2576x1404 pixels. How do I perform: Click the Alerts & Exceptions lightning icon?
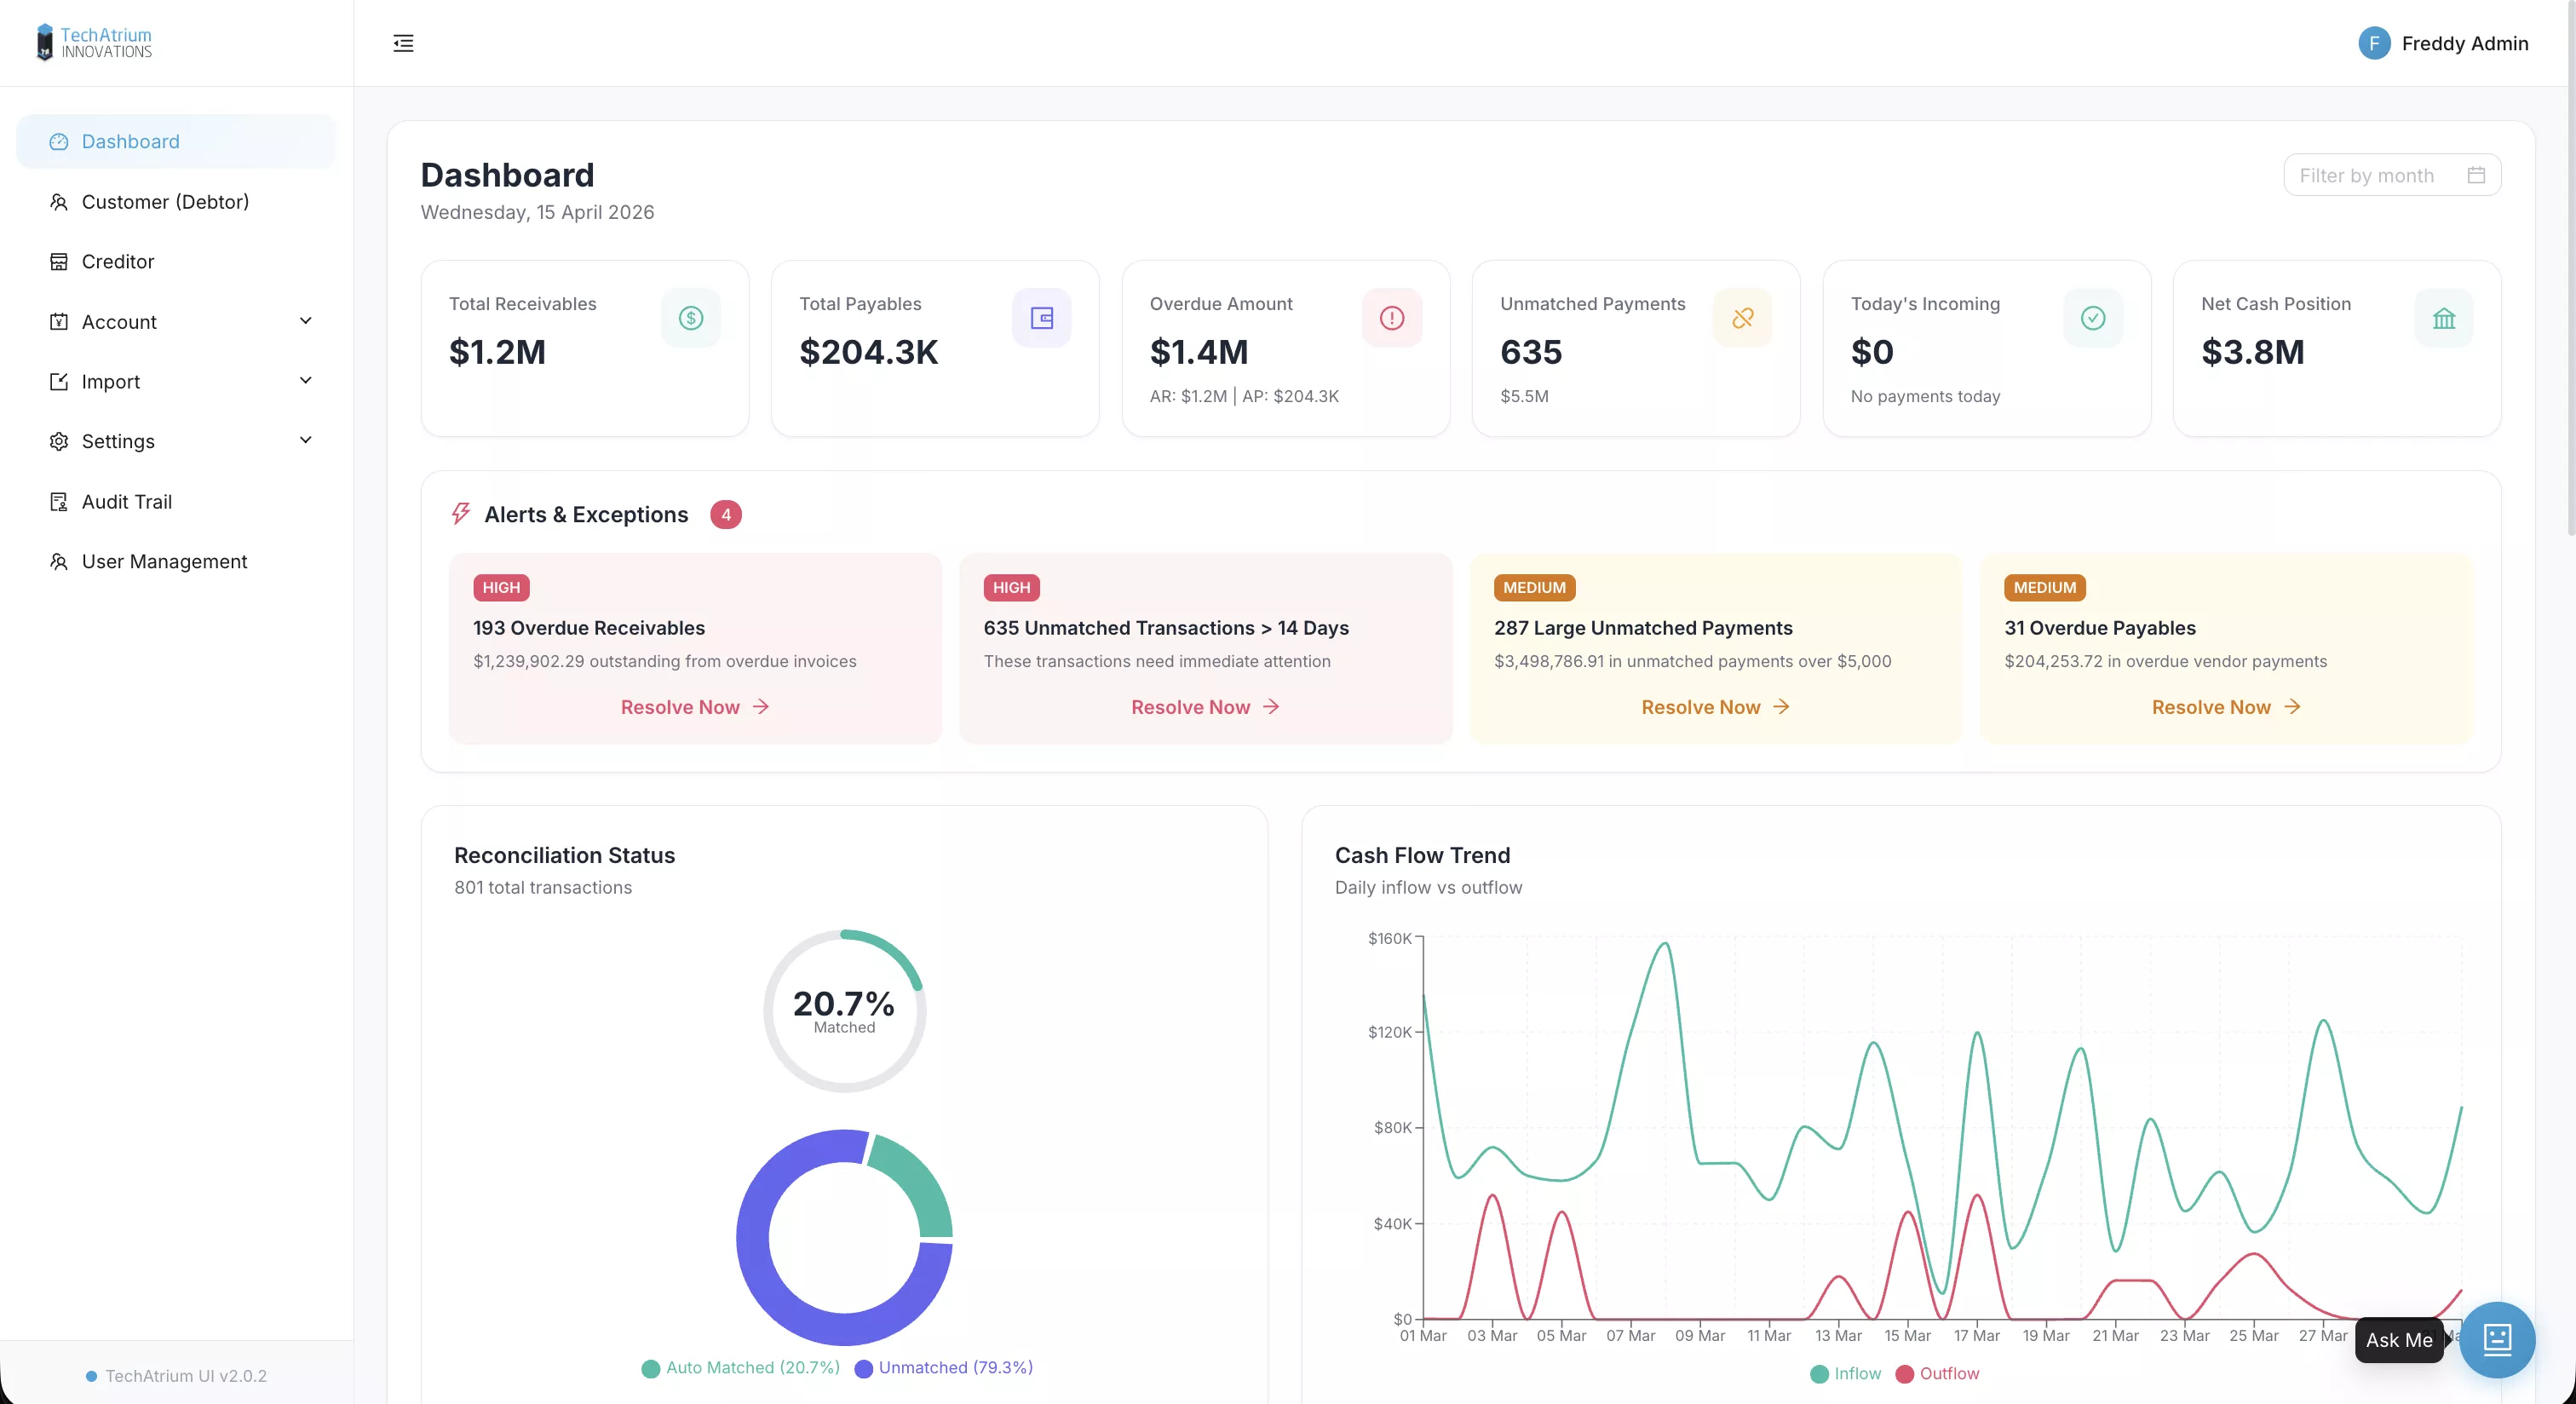(x=461, y=514)
